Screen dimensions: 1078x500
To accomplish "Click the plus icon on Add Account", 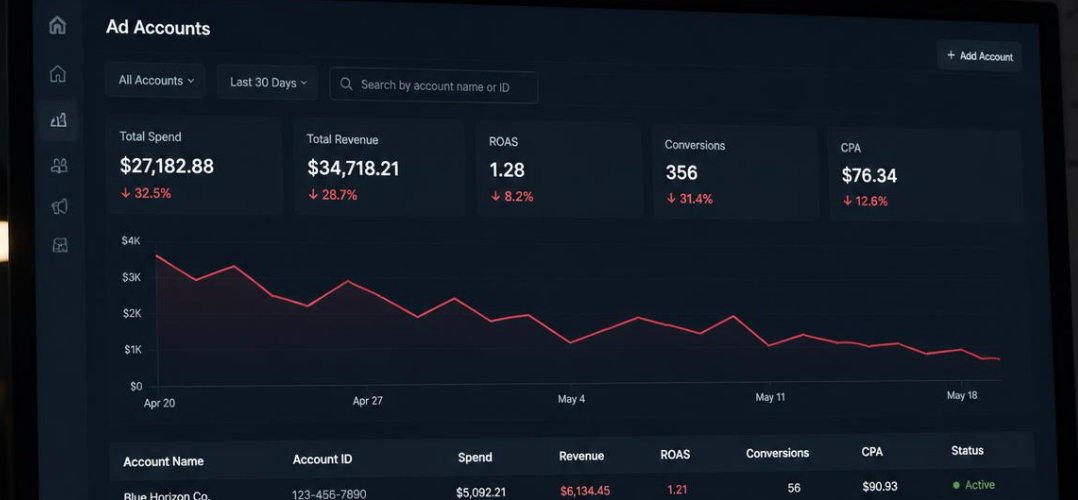I will coord(951,55).
